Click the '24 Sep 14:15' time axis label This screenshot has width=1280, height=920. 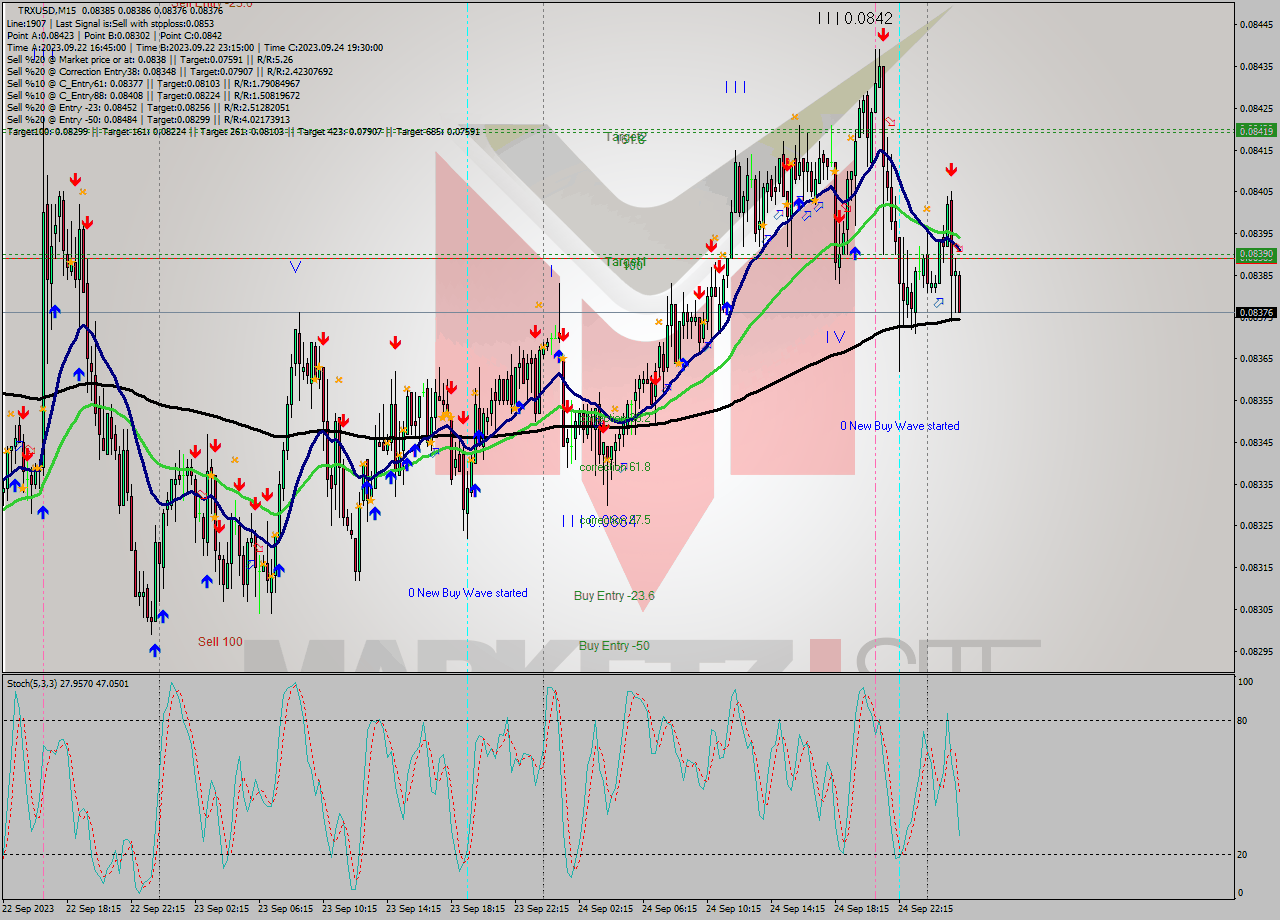(798, 909)
